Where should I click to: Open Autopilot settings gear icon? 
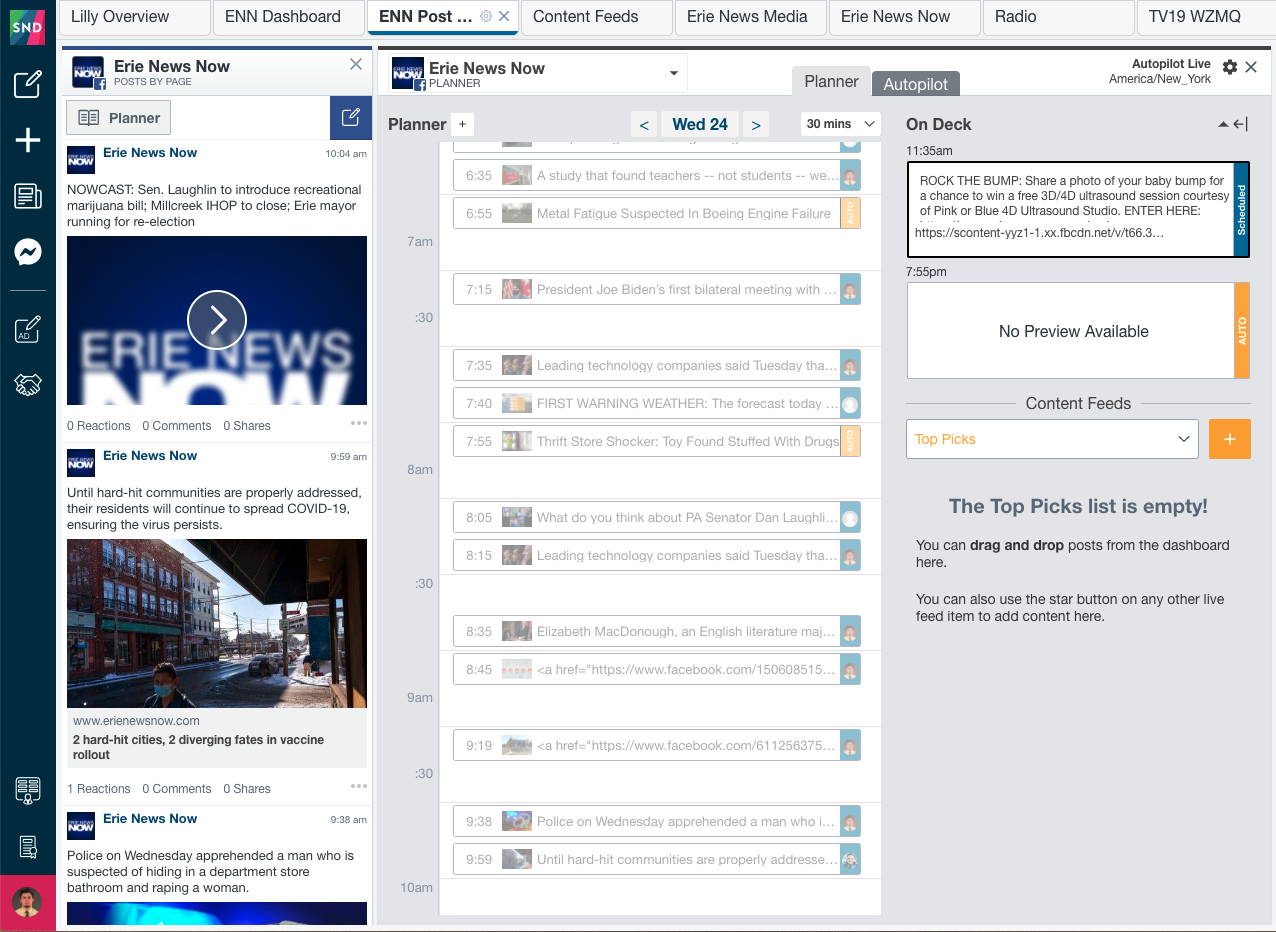click(1230, 67)
